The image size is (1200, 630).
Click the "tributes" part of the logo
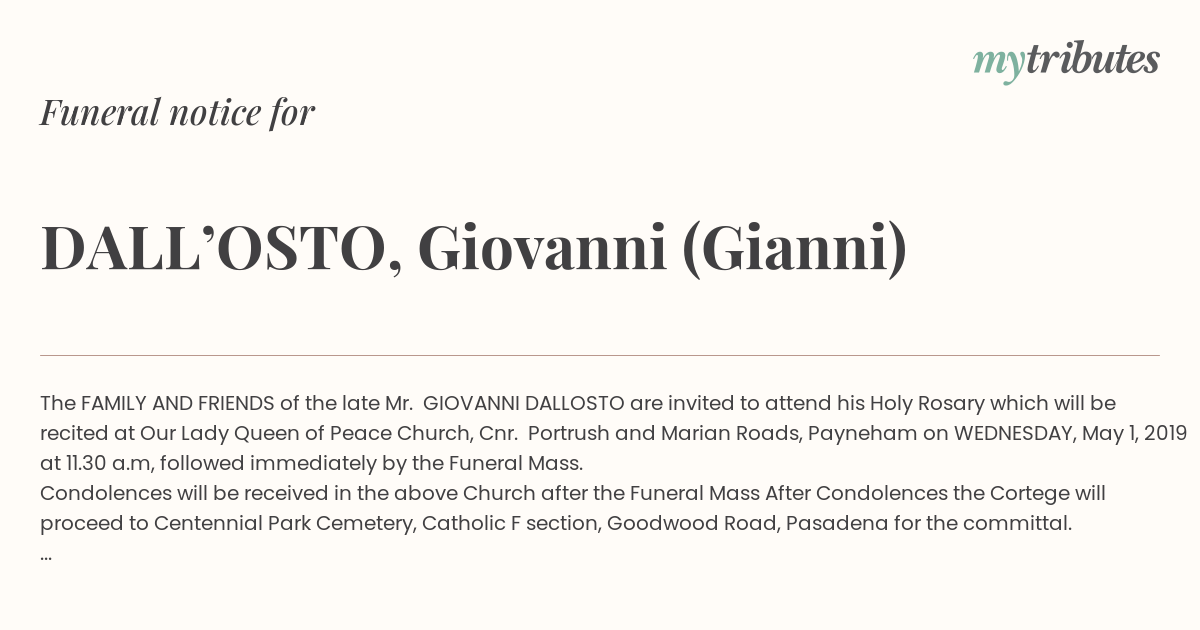pos(1092,59)
